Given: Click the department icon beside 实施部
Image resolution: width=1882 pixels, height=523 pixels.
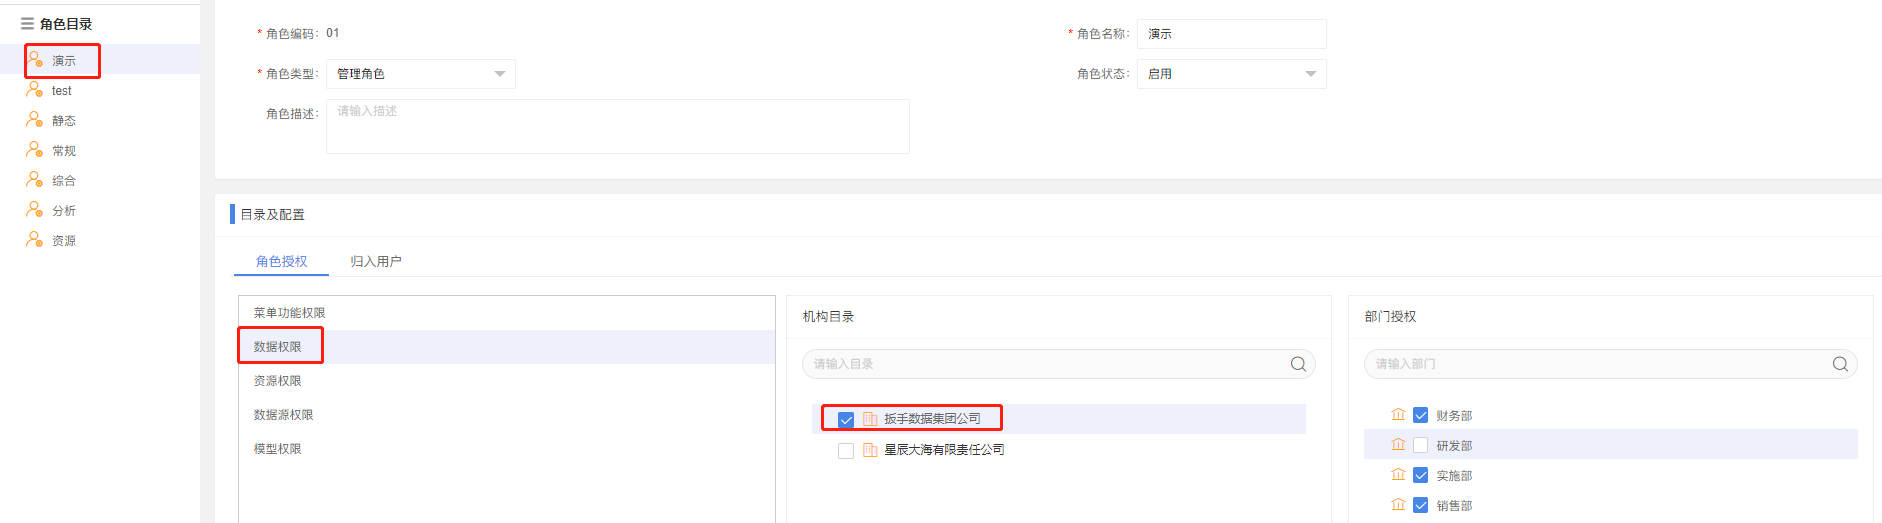Looking at the screenshot, I should (x=1398, y=475).
